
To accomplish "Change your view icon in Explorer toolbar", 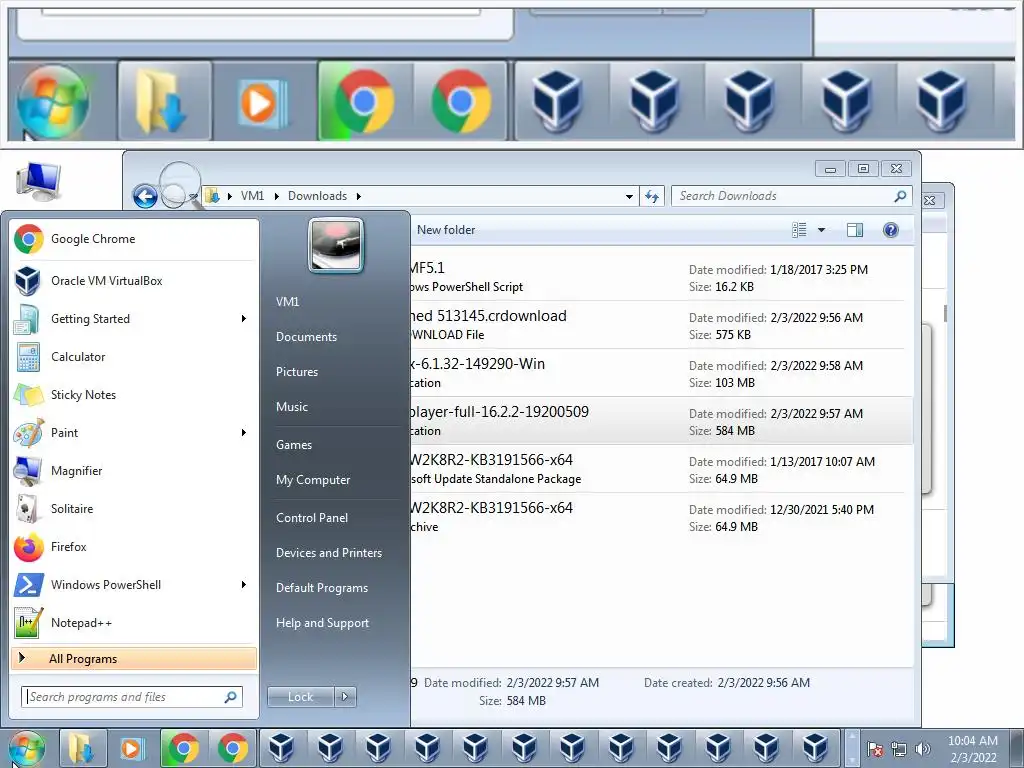I will pos(799,230).
